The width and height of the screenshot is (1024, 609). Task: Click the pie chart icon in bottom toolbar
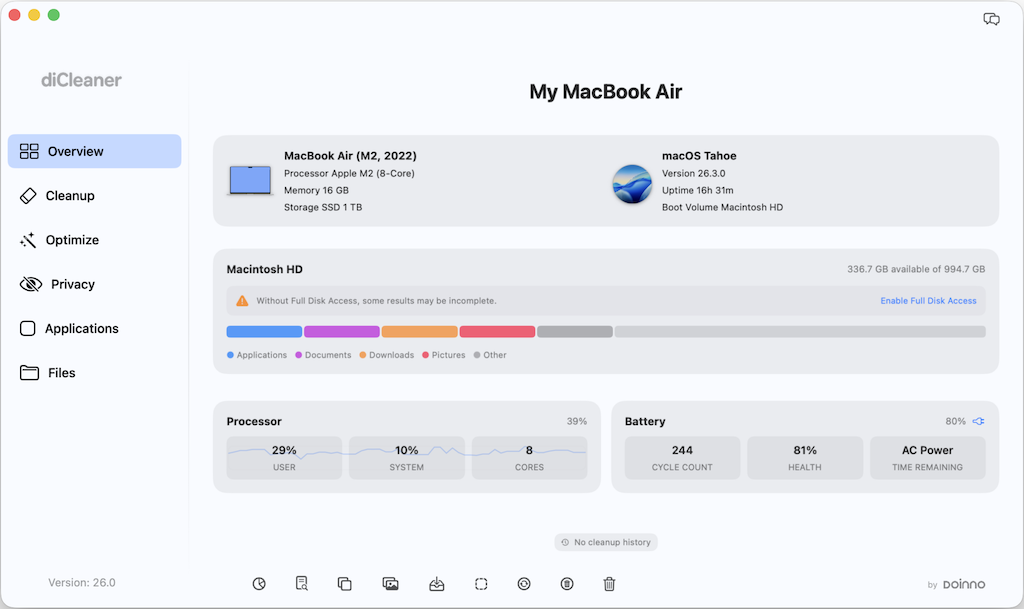pos(259,584)
